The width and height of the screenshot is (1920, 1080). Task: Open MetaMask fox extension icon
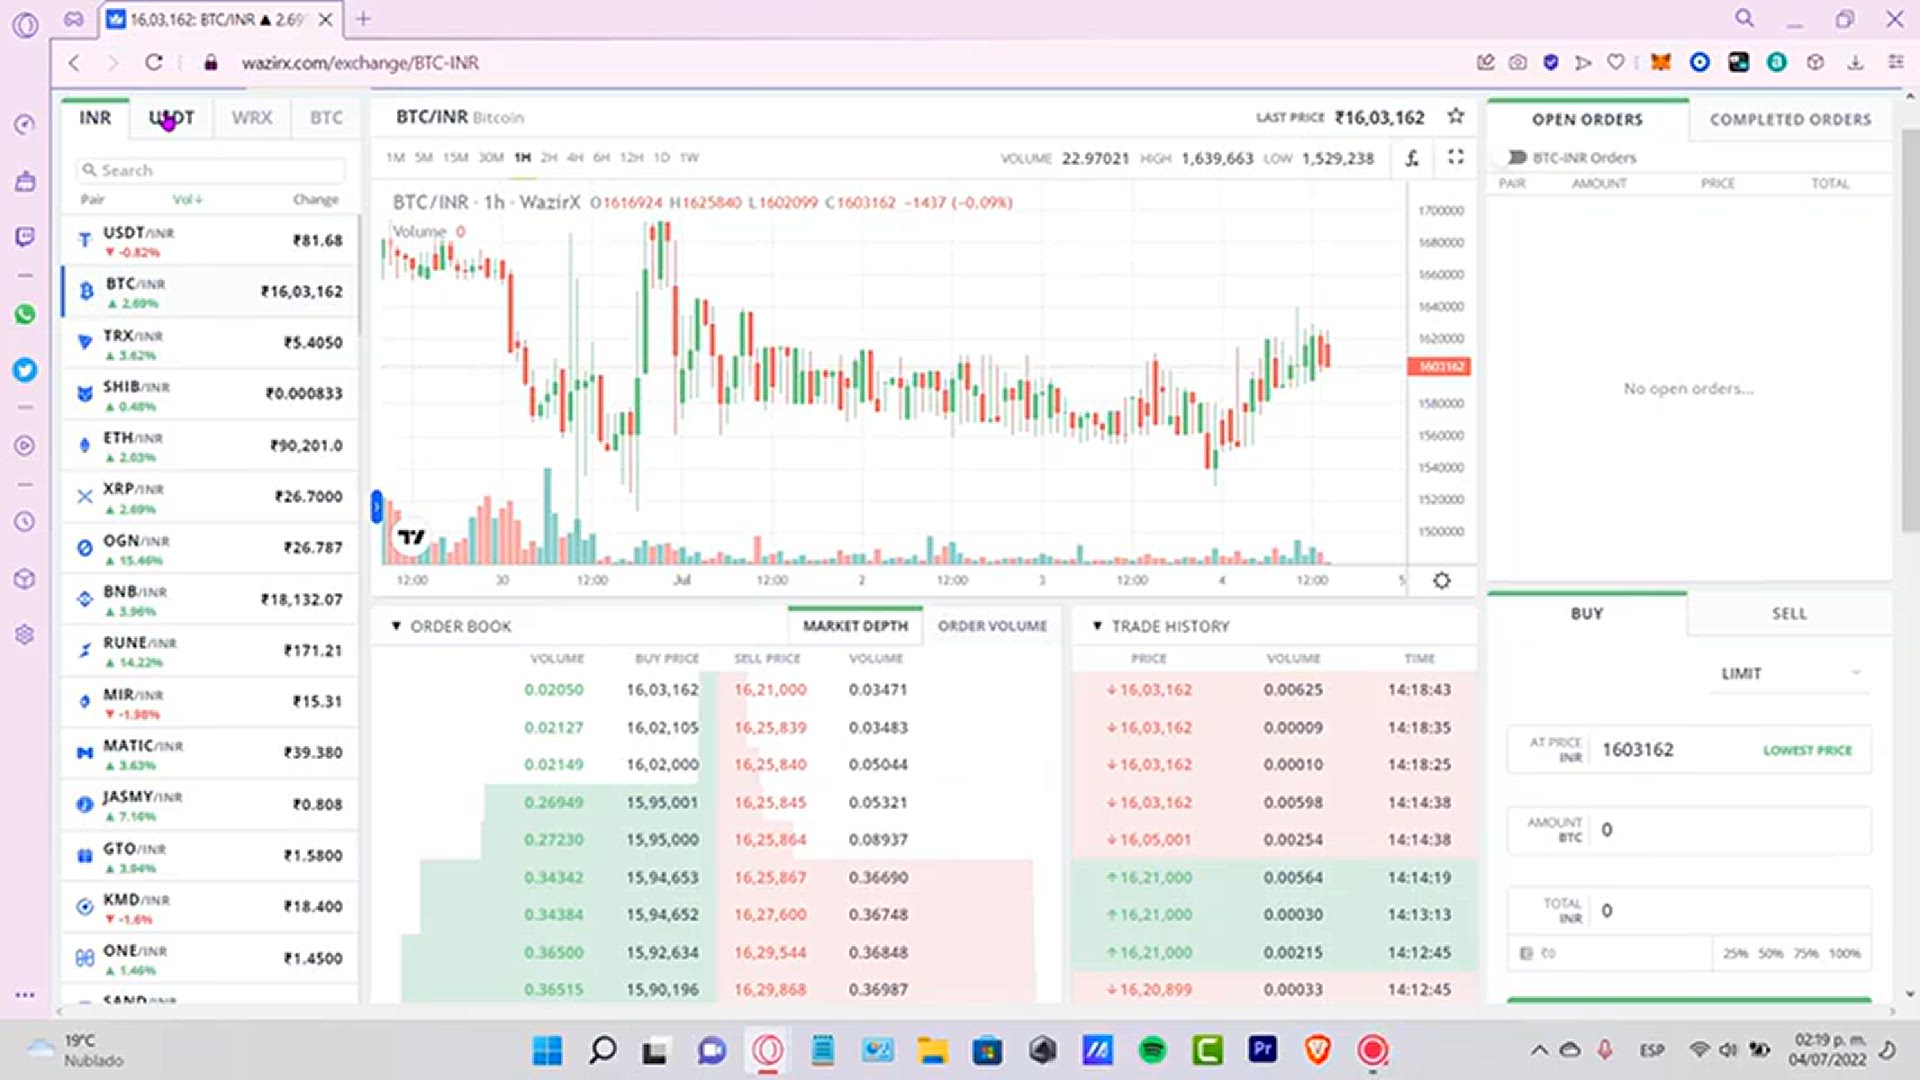coord(1660,62)
